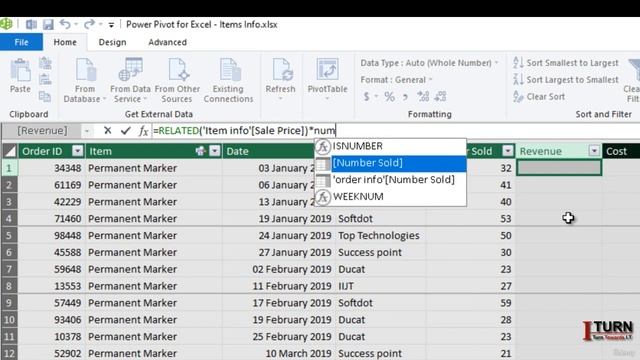This screenshot has height=360, width=640.
Task: Open the Revenue column filter dropdown
Action: pyautogui.click(x=594, y=151)
